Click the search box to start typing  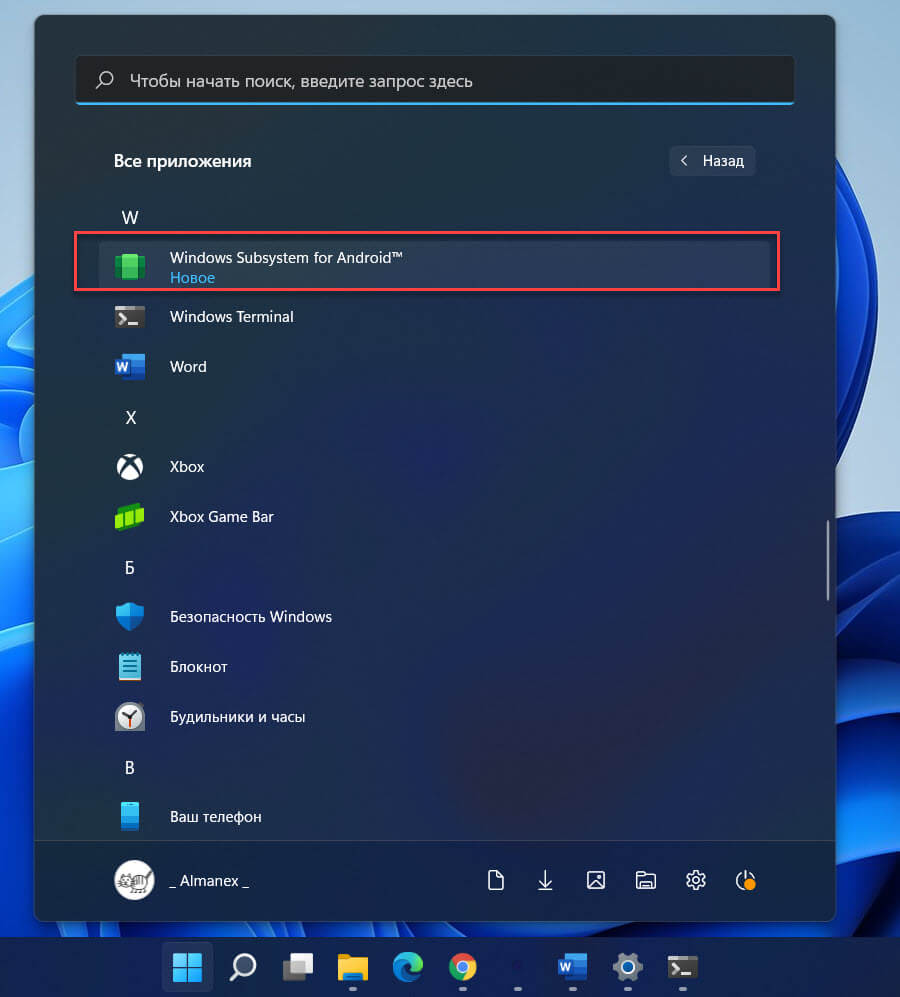(x=434, y=81)
